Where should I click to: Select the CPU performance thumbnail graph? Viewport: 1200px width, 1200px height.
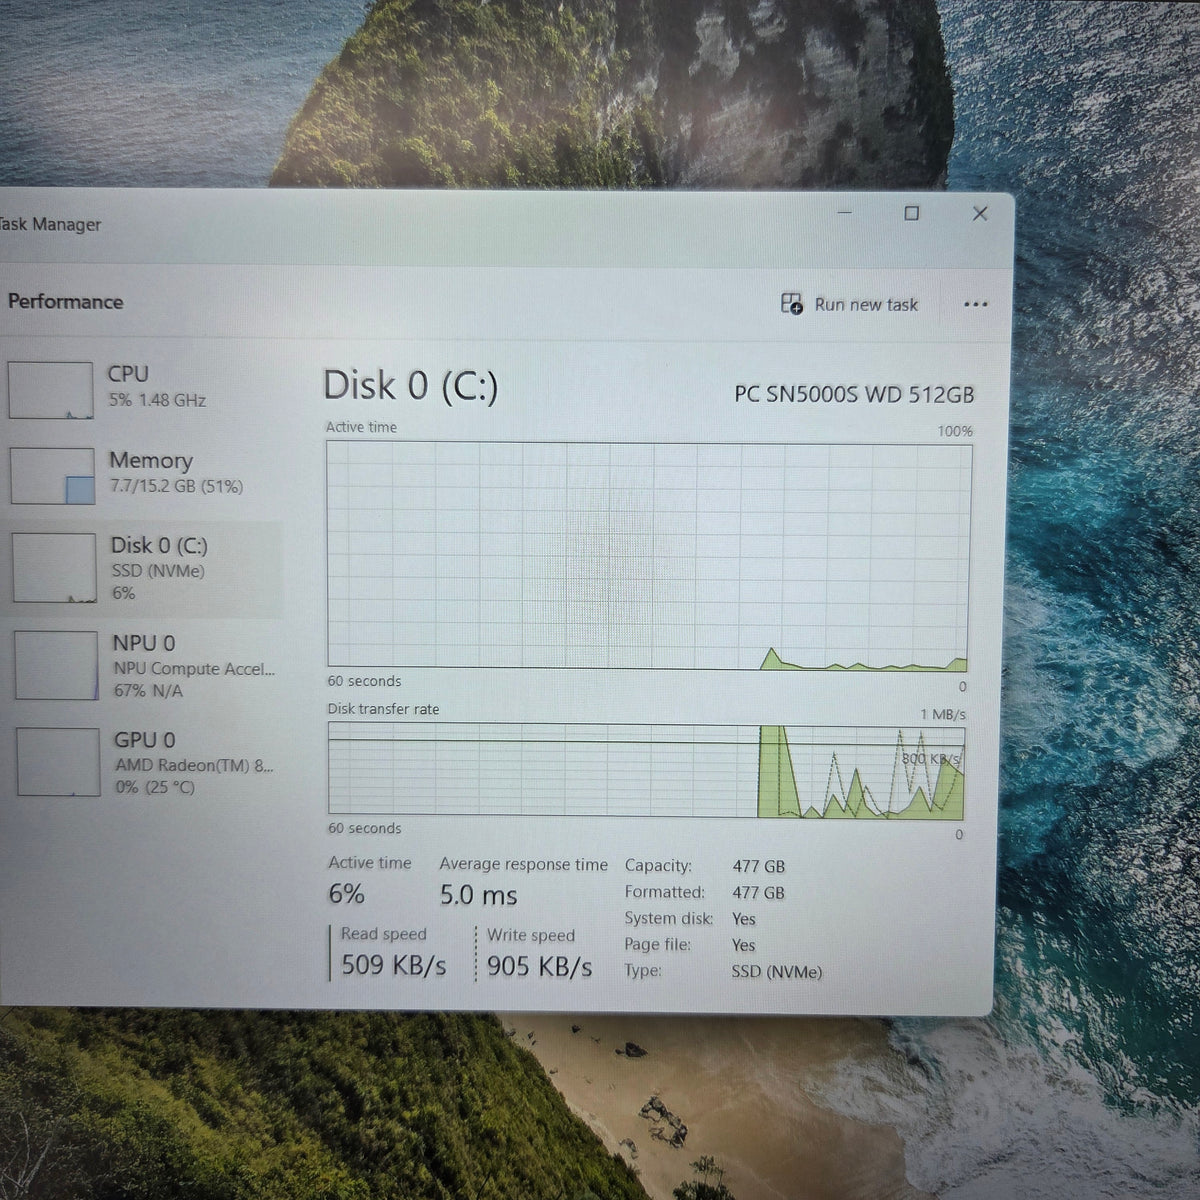click(50, 390)
